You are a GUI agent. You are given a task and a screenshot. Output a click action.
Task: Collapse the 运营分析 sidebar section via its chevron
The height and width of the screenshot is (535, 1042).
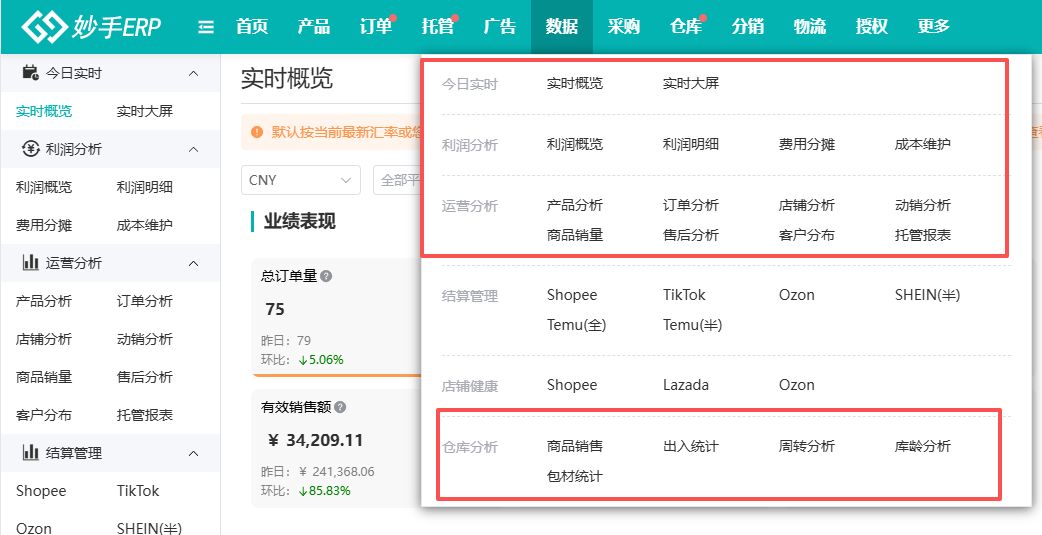pyautogui.click(x=193, y=263)
